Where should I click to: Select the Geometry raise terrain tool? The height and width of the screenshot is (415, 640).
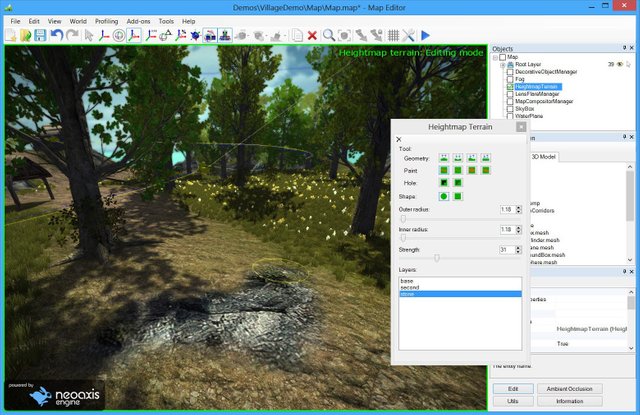[444, 158]
